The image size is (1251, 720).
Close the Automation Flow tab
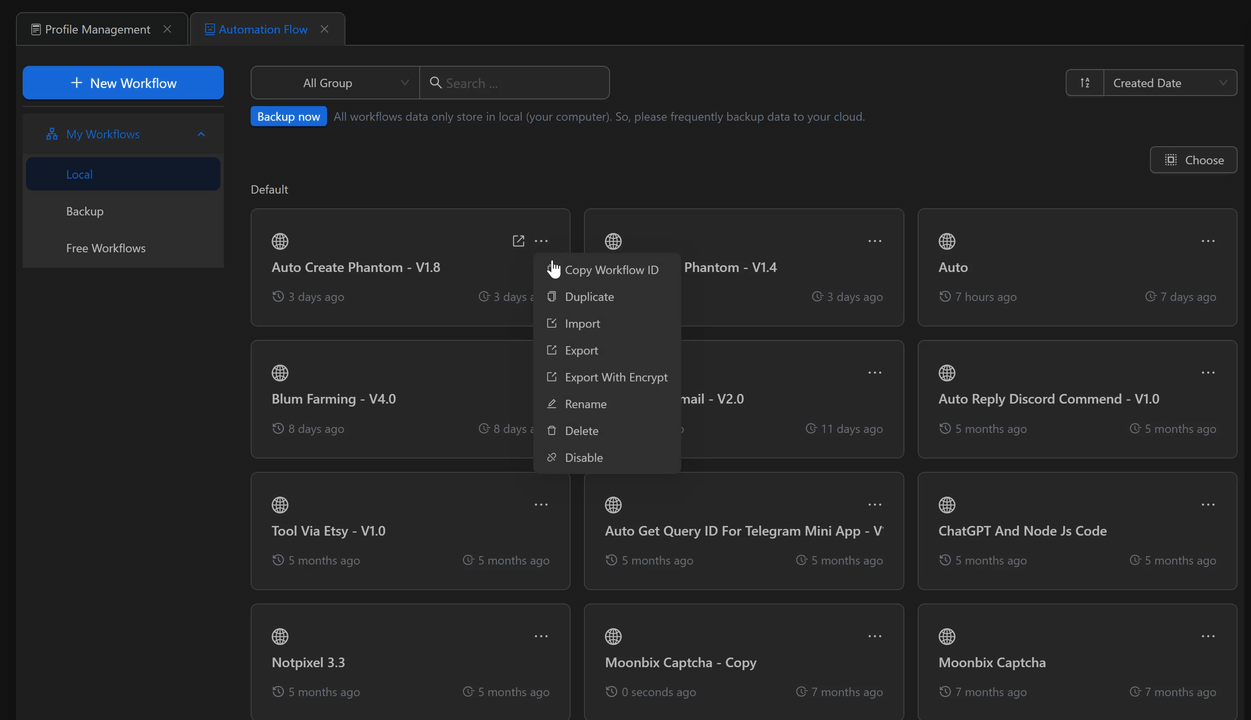point(324,29)
